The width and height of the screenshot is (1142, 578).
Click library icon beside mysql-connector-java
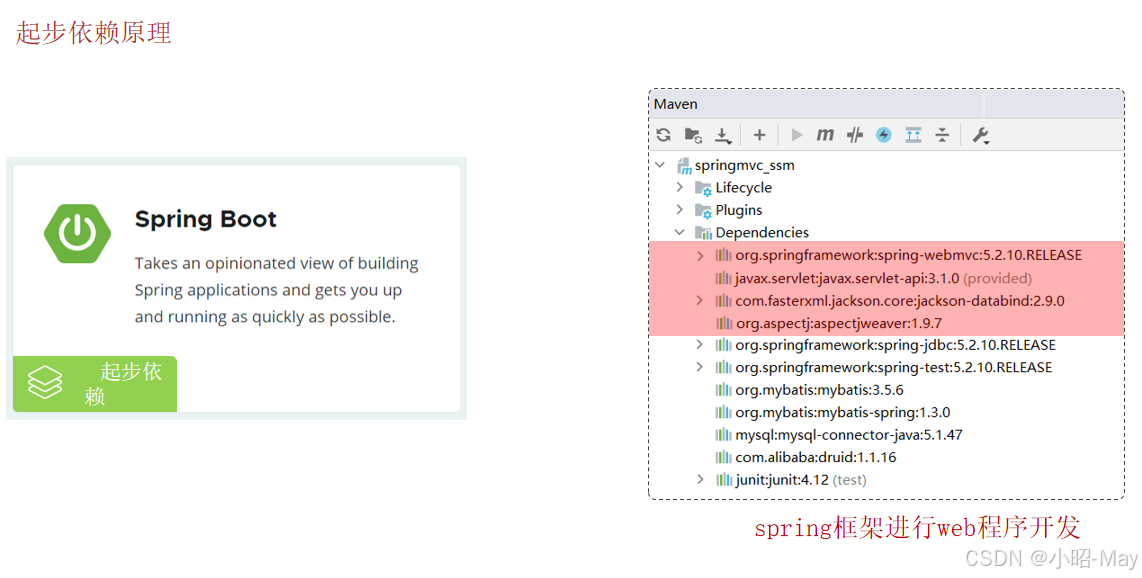723,435
